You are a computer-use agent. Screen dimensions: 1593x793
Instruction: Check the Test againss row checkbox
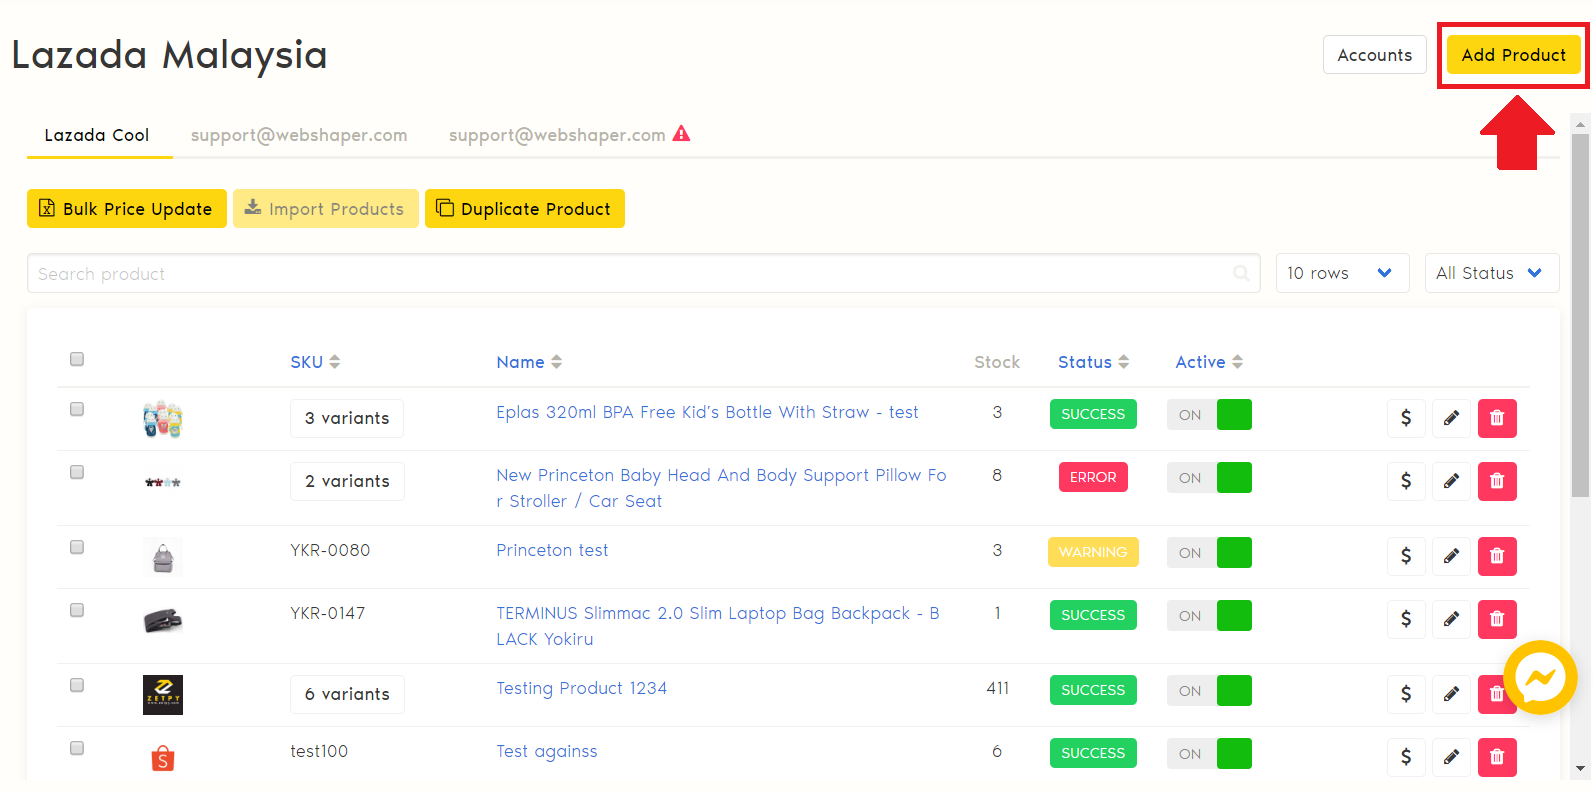point(77,748)
